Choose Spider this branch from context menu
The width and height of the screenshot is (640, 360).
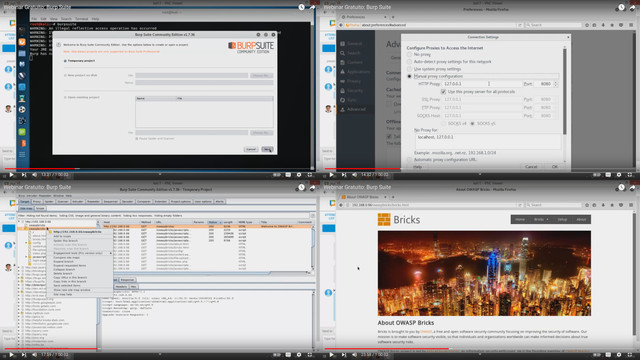(x=65, y=241)
